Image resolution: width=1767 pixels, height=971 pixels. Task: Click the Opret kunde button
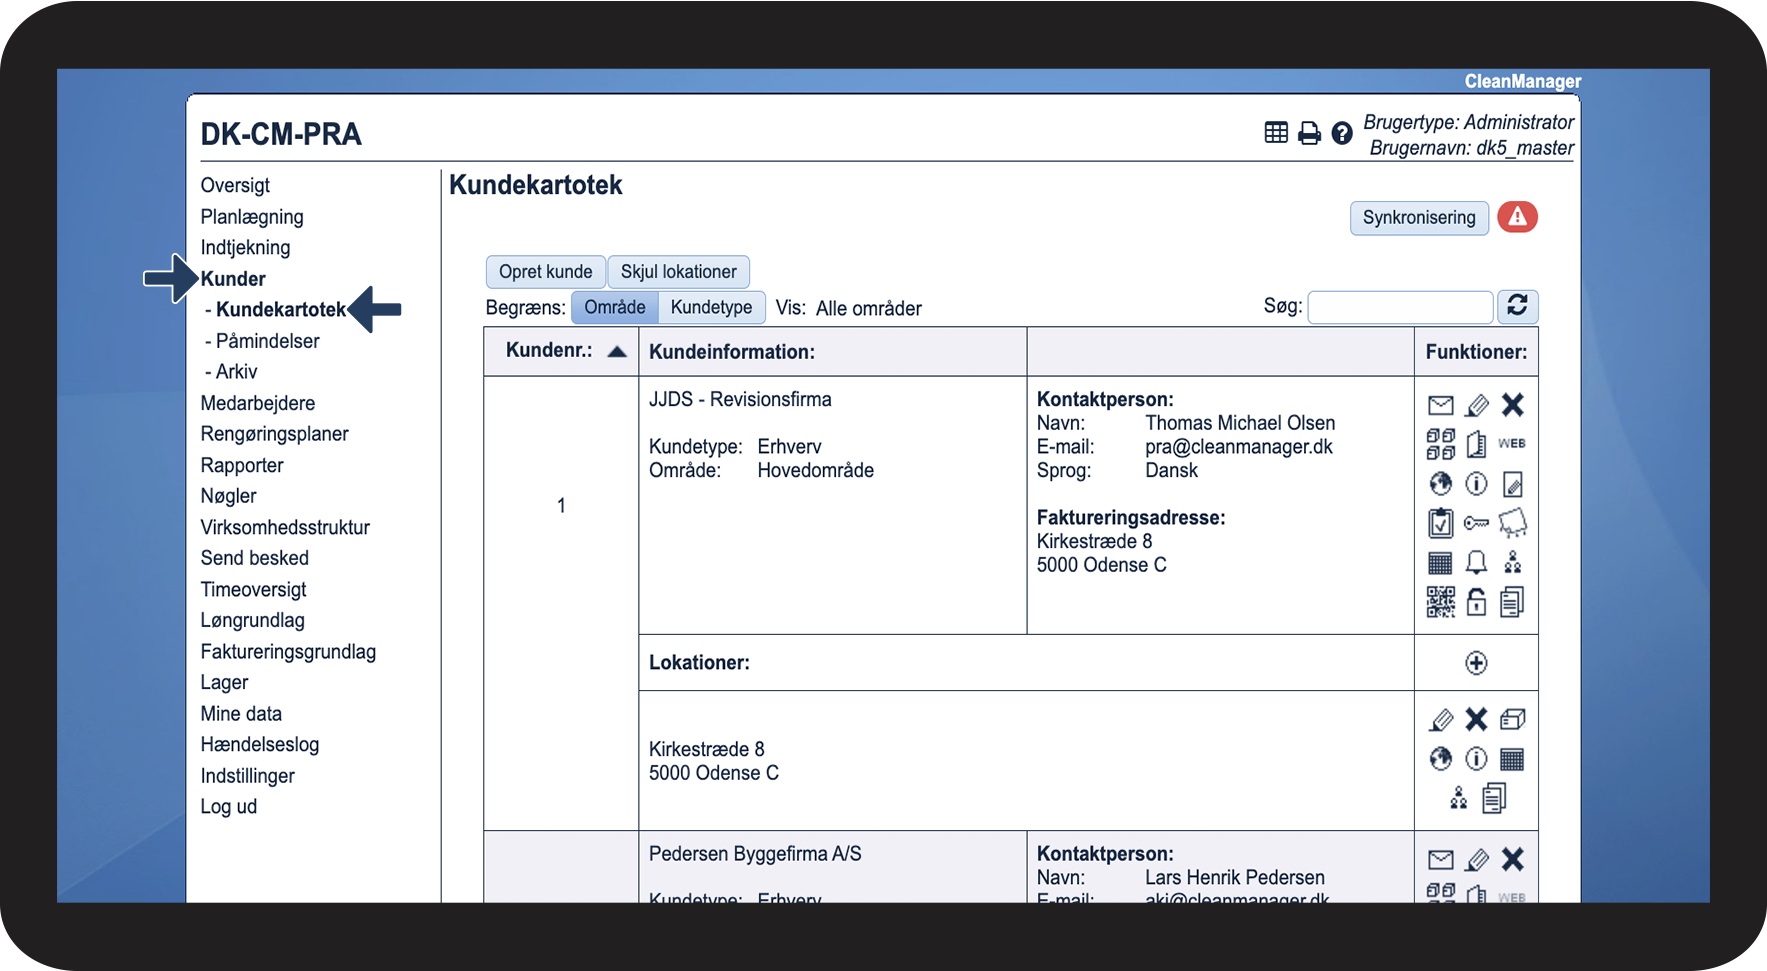(545, 272)
